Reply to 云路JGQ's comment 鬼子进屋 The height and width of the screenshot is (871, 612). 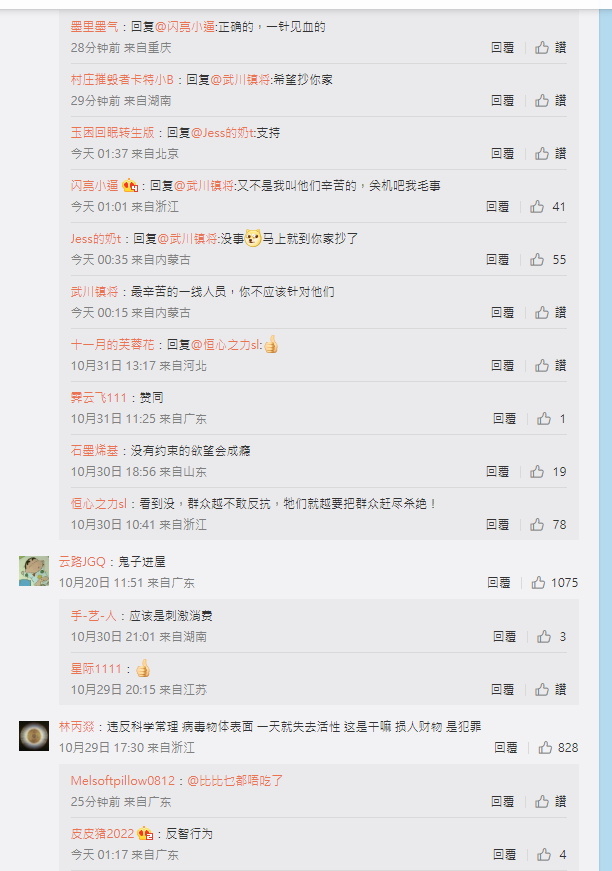pyautogui.click(x=499, y=582)
